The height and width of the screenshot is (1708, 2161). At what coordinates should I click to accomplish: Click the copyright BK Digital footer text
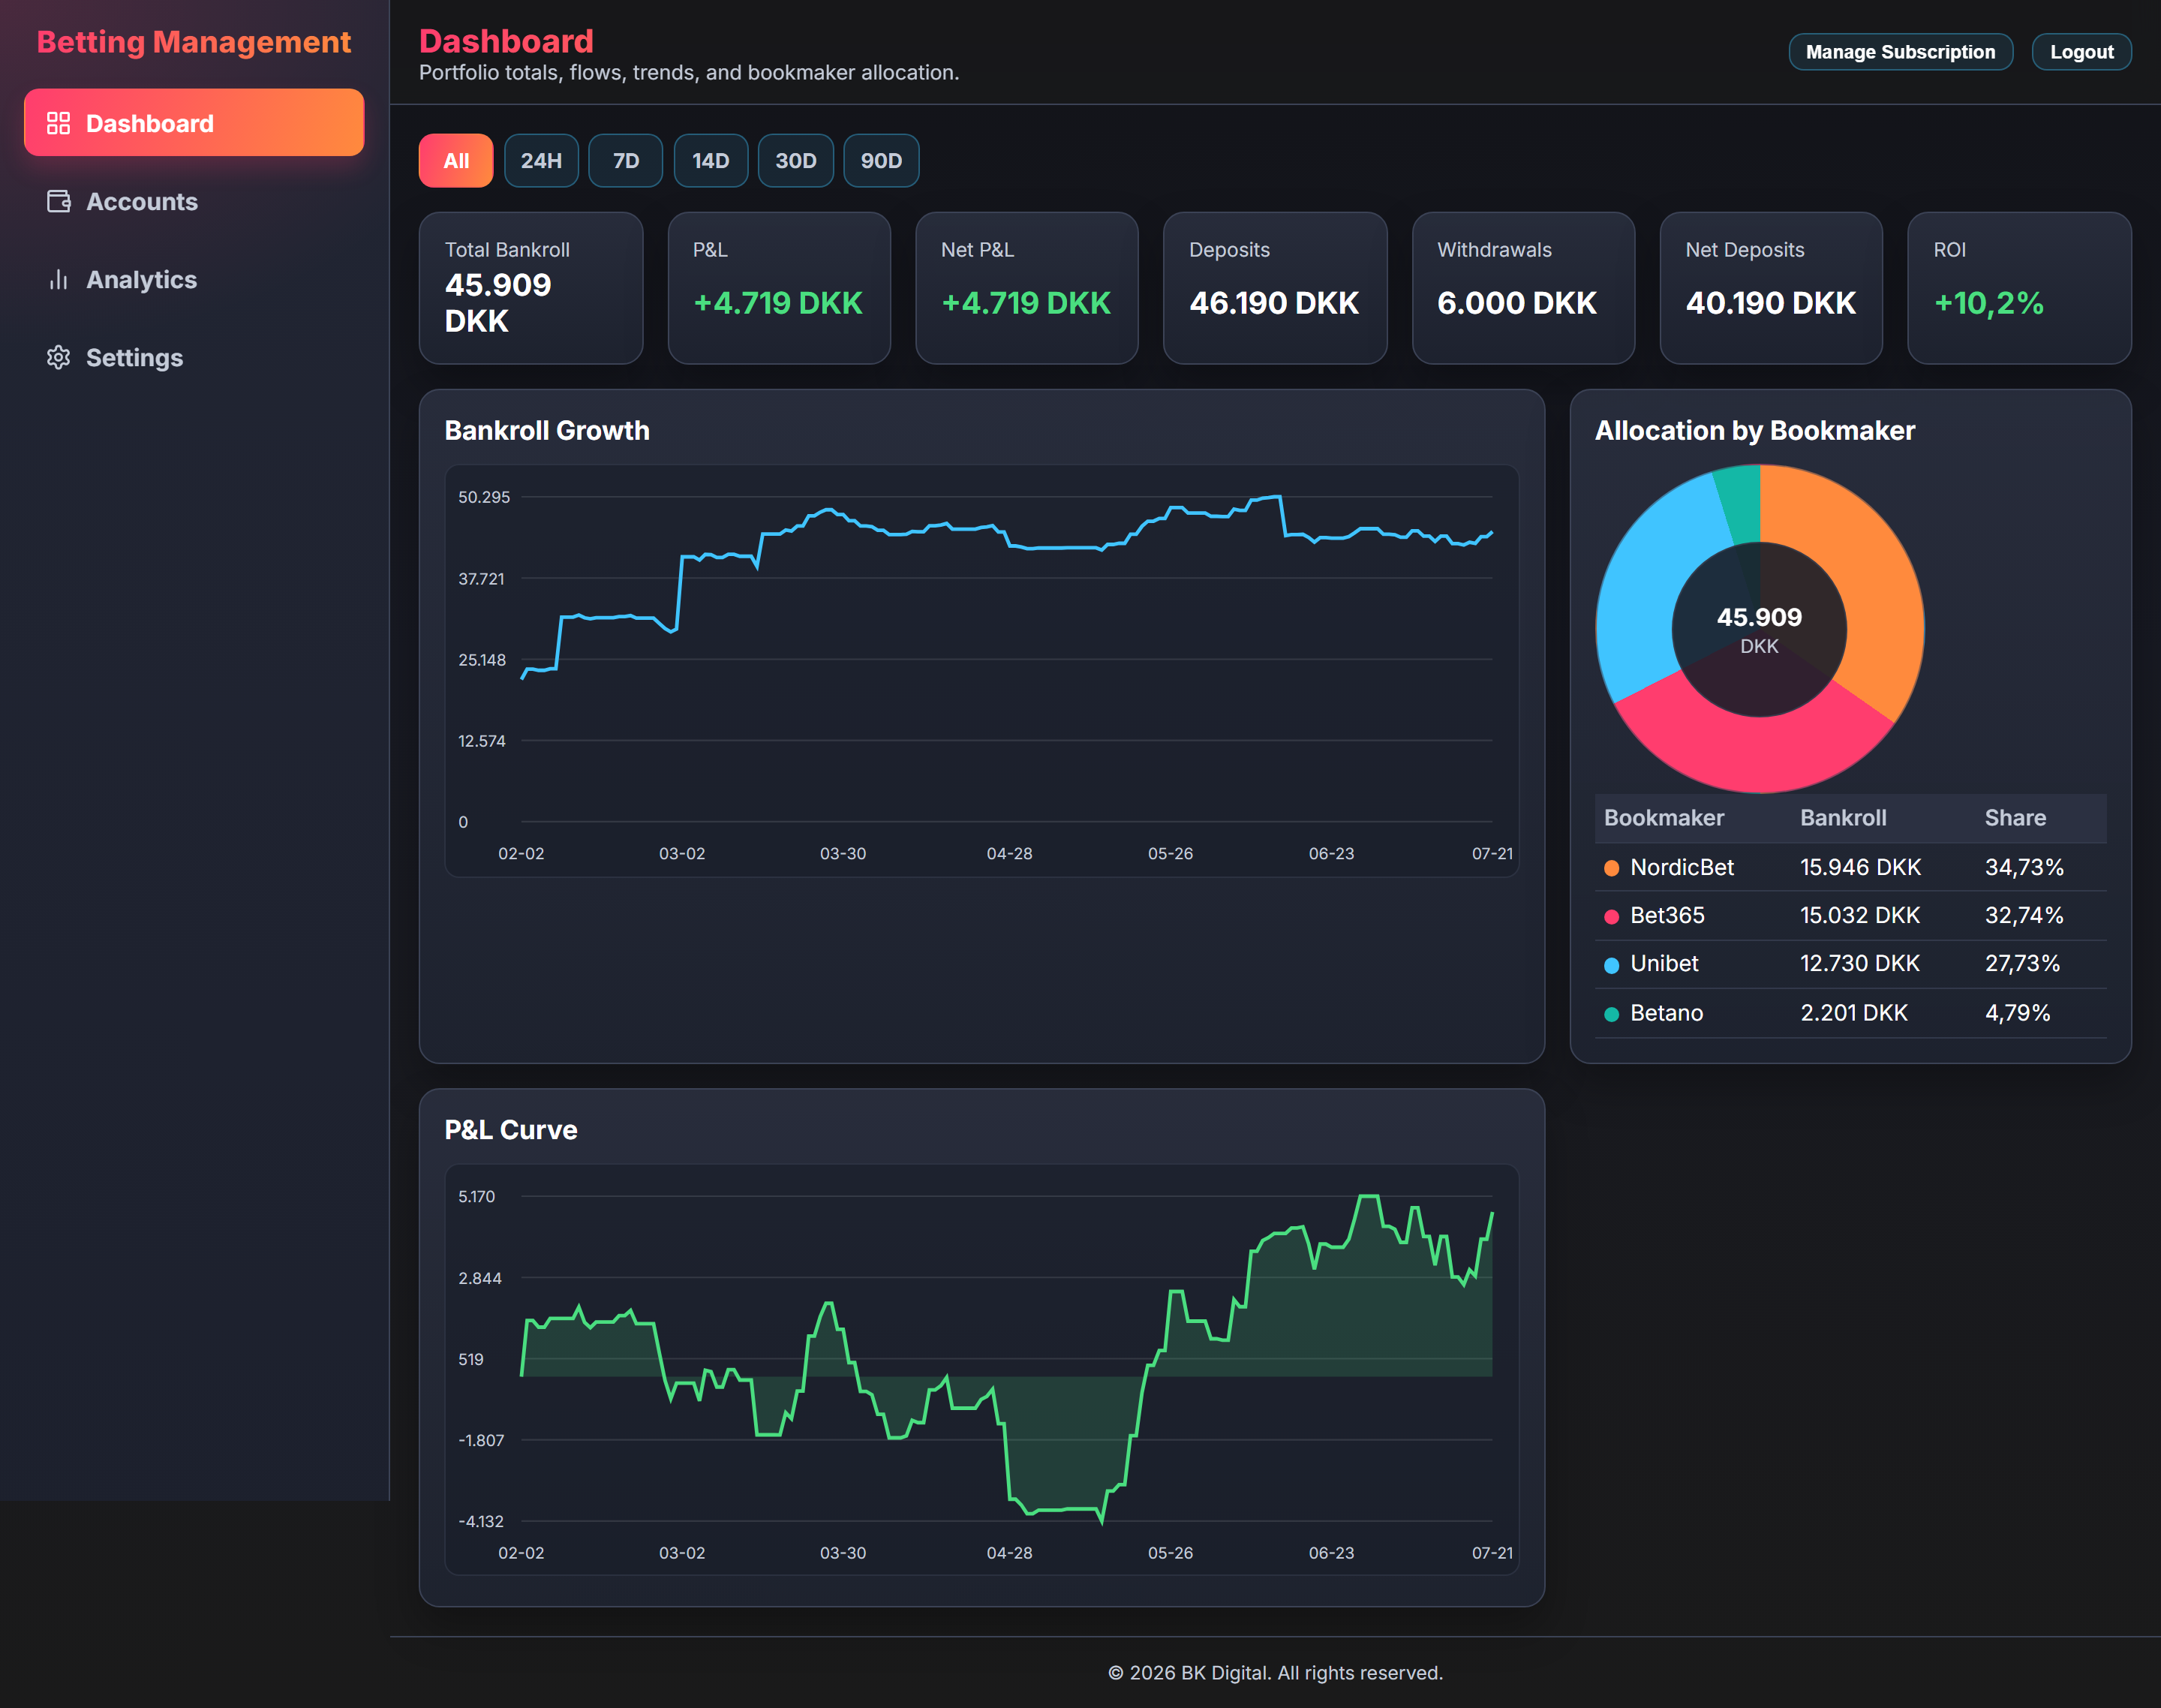[1275, 1673]
